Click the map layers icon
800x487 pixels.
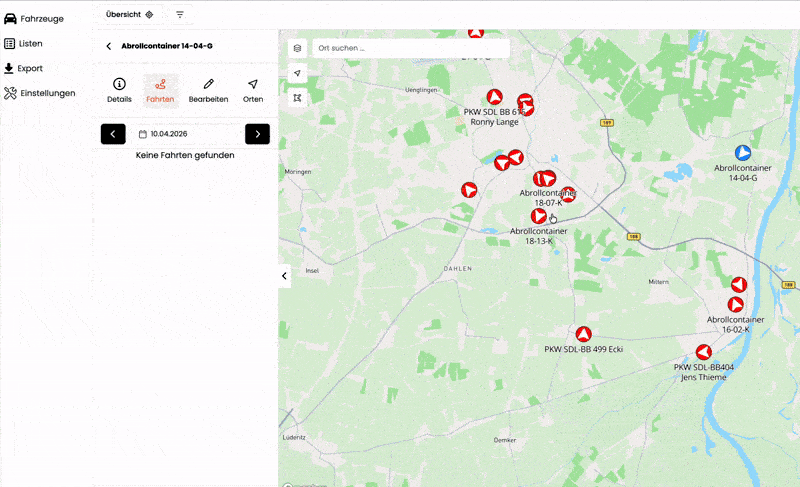297,48
